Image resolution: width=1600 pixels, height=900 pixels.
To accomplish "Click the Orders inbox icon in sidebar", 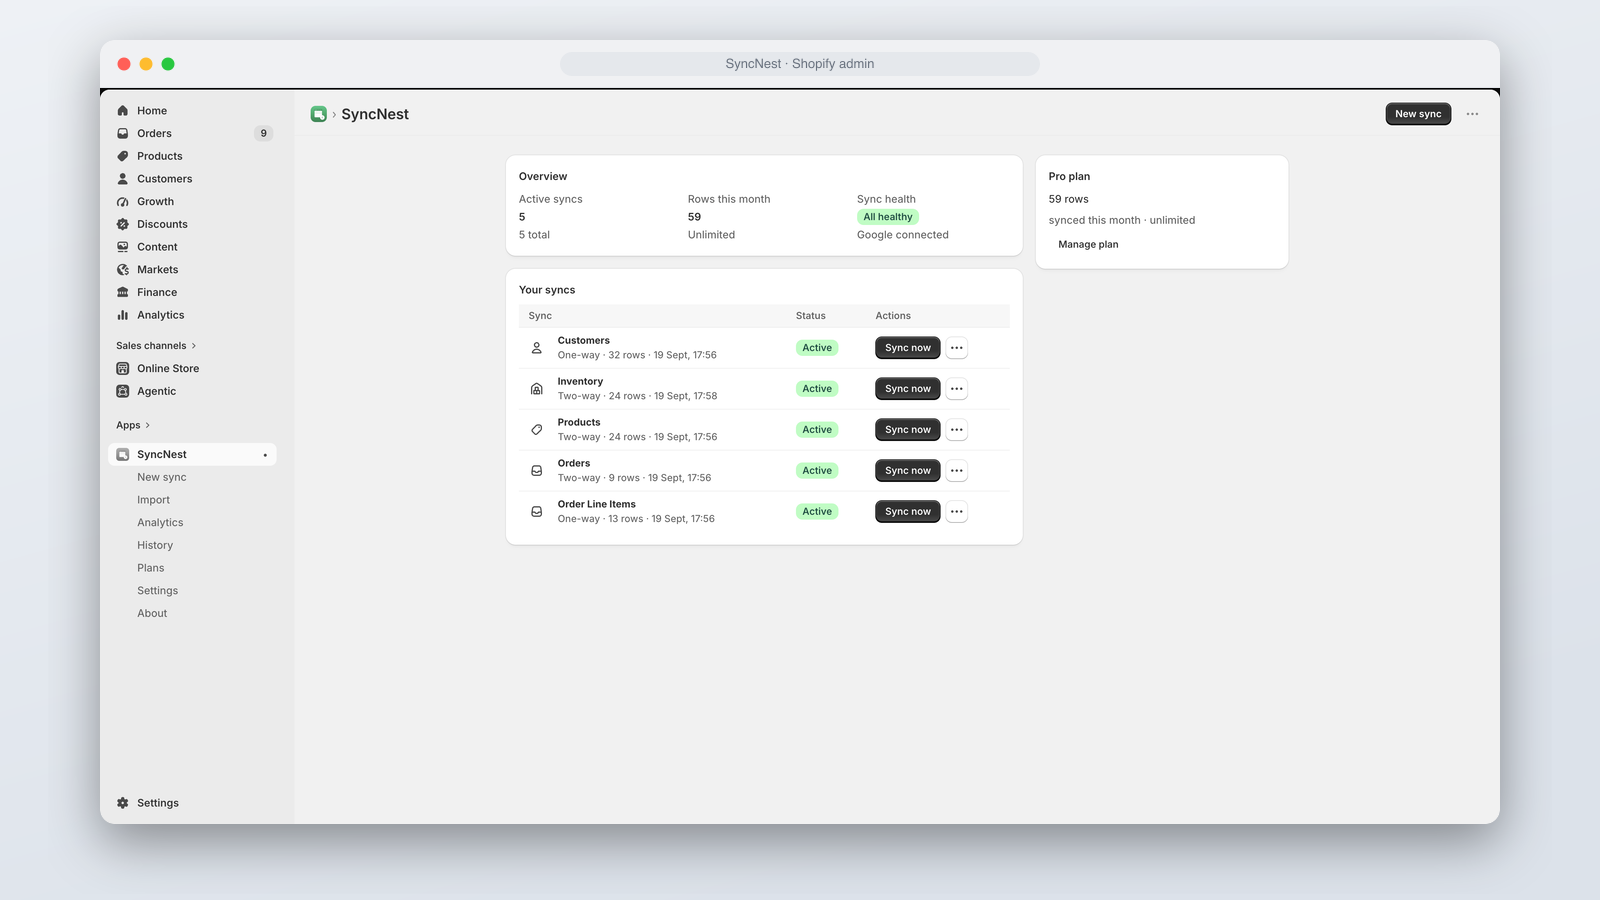I will (123, 133).
